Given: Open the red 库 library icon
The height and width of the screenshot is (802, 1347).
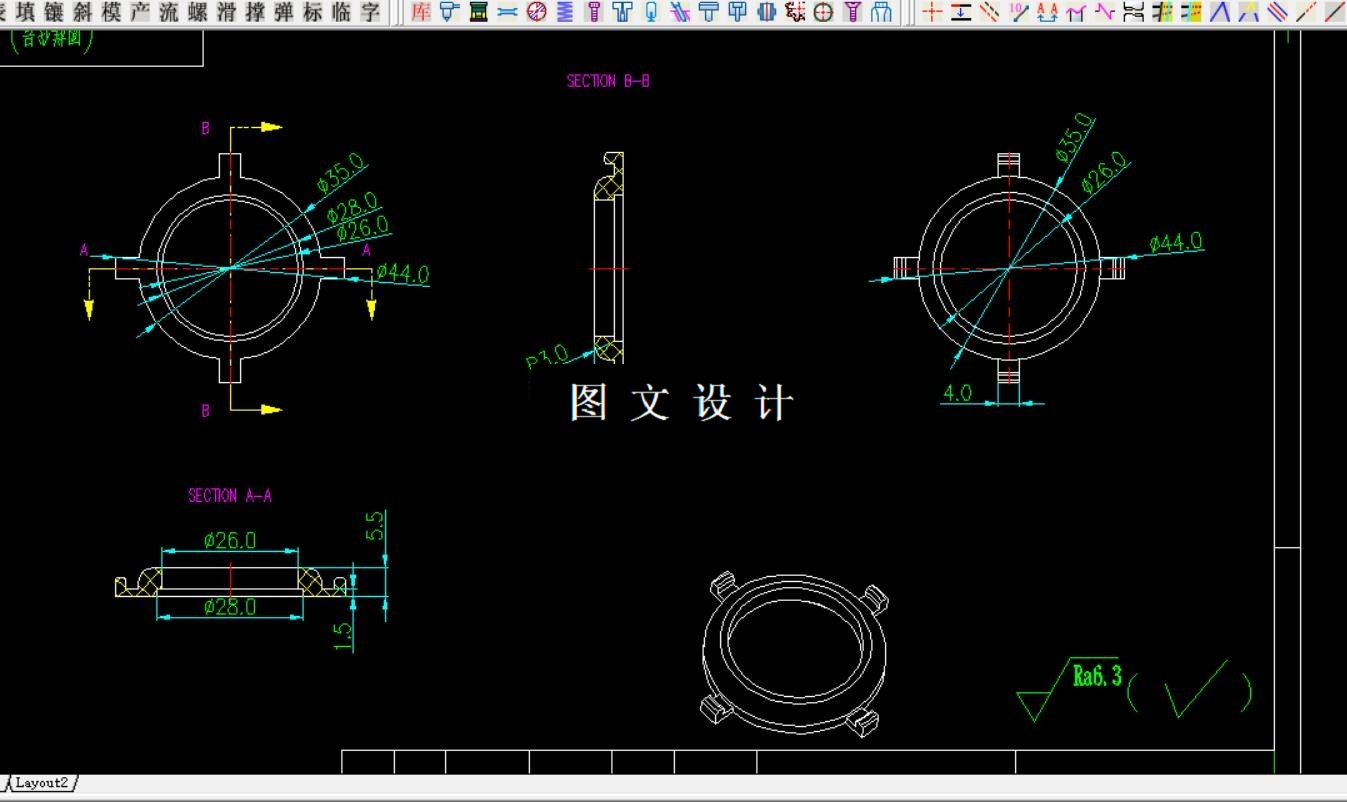Looking at the screenshot, I should coord(421,12).
